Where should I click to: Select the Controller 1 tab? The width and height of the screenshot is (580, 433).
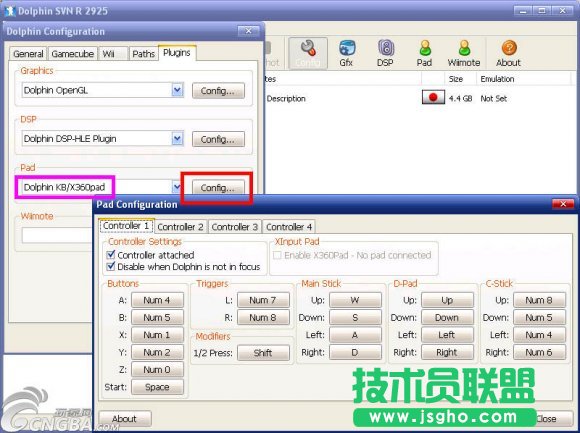126,226
